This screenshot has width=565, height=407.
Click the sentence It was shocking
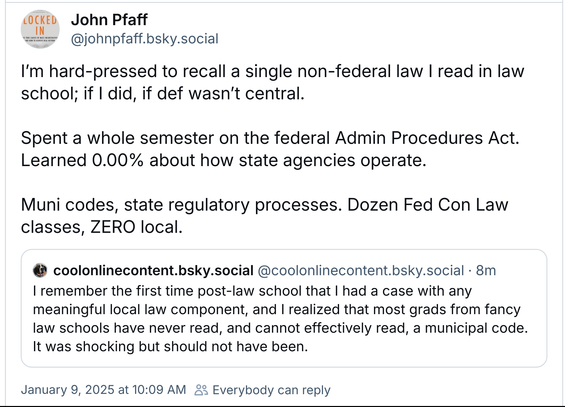point(170,346)
